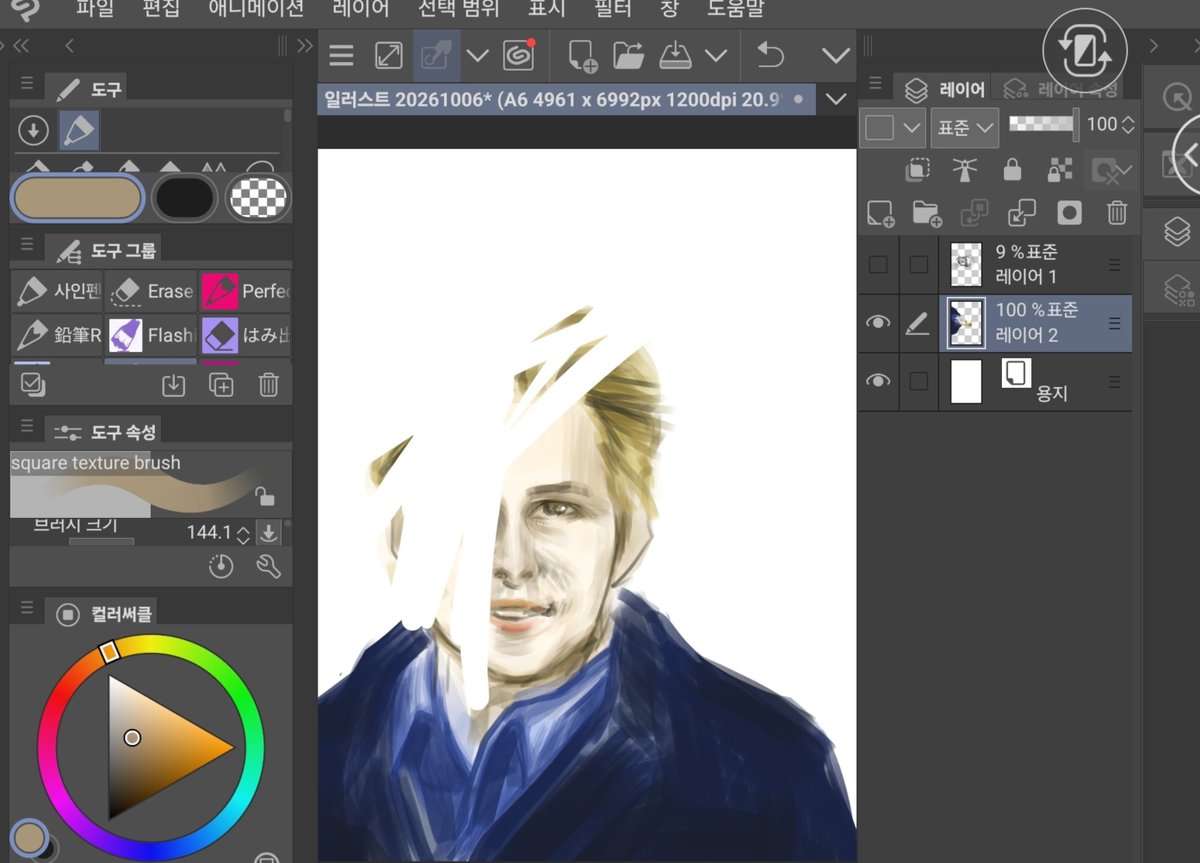Image resolution: width=1200 pixels, height=863 pixels.
Task: Click the sub tool multi-select checkbox icon
Action: coord(32,385)
